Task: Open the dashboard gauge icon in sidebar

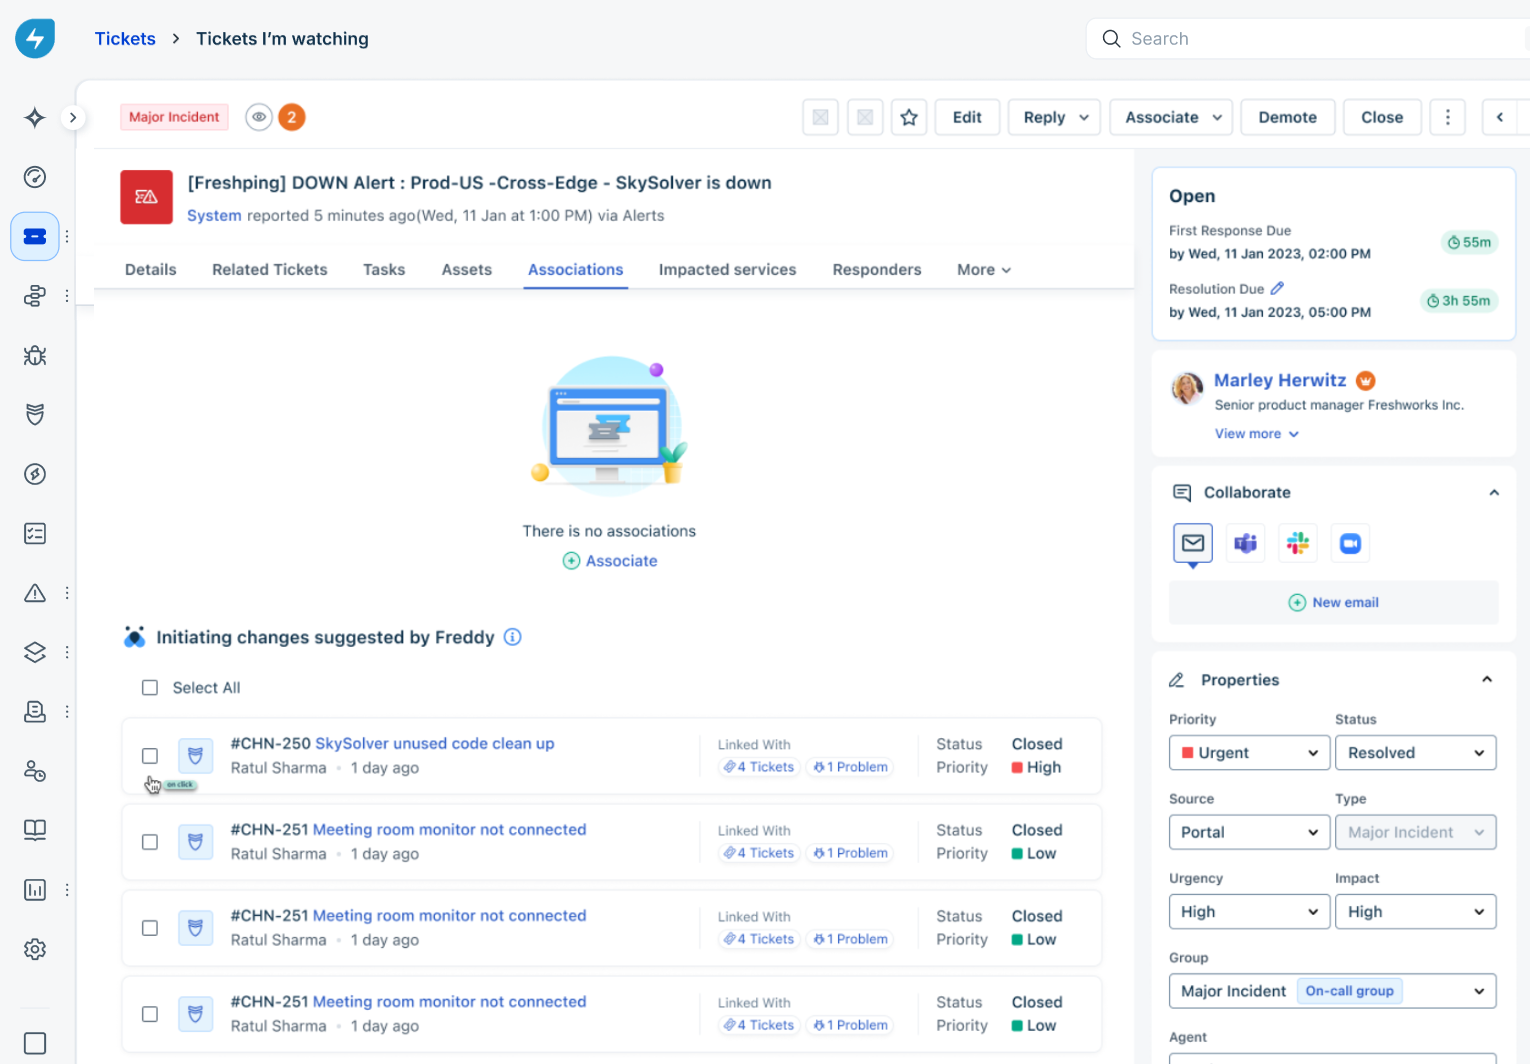Action: tap(35, 177)
